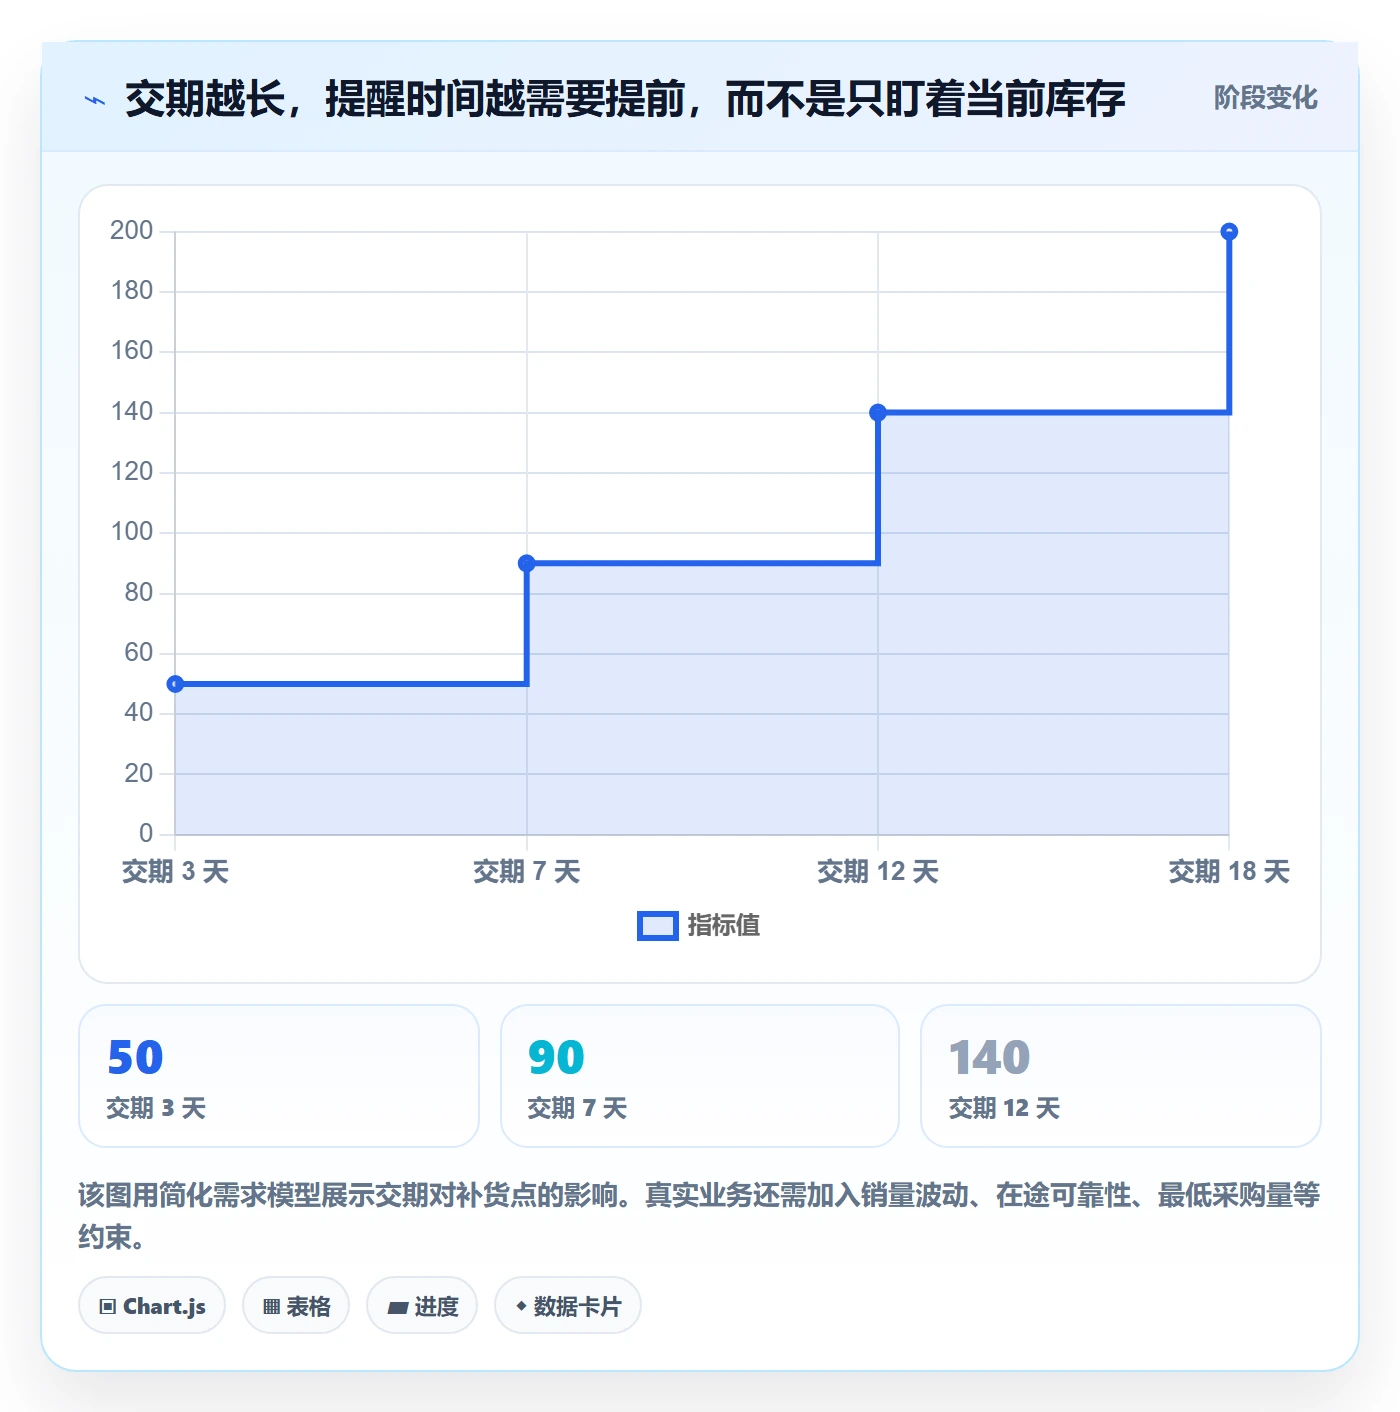Click the square icon in Chart.js chip

click(108, 1307)
